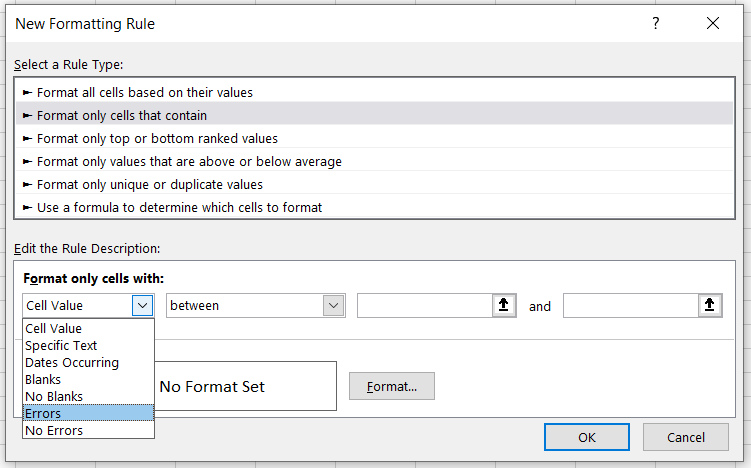Confirm the rule with OK button
Screen dimensions: 751x468
click(586, 437)
